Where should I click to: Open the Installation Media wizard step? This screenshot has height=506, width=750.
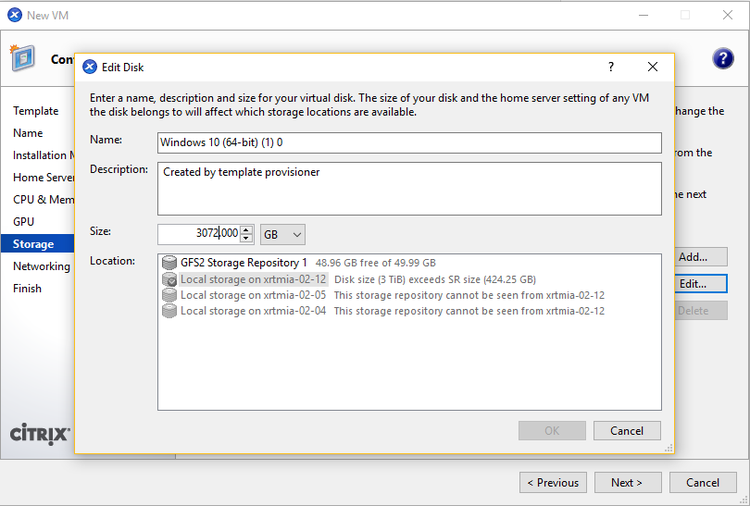[43, 155]
